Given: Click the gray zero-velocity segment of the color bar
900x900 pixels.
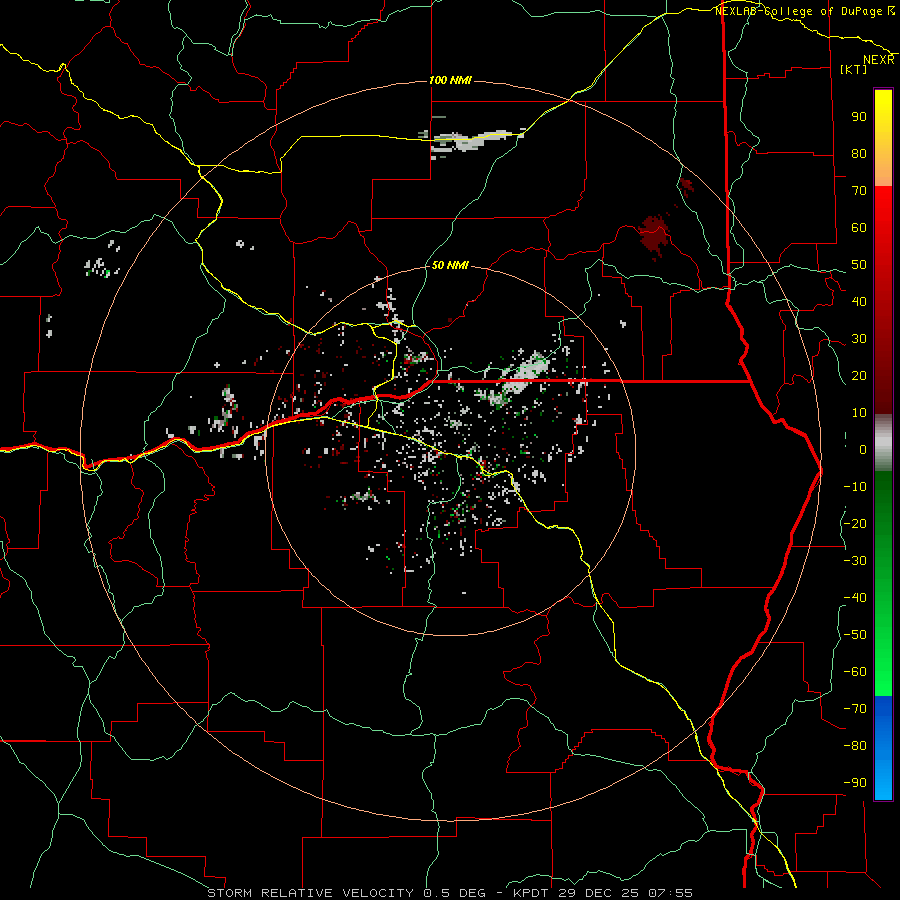Looking at the screenshot, I should click(883, 443).
